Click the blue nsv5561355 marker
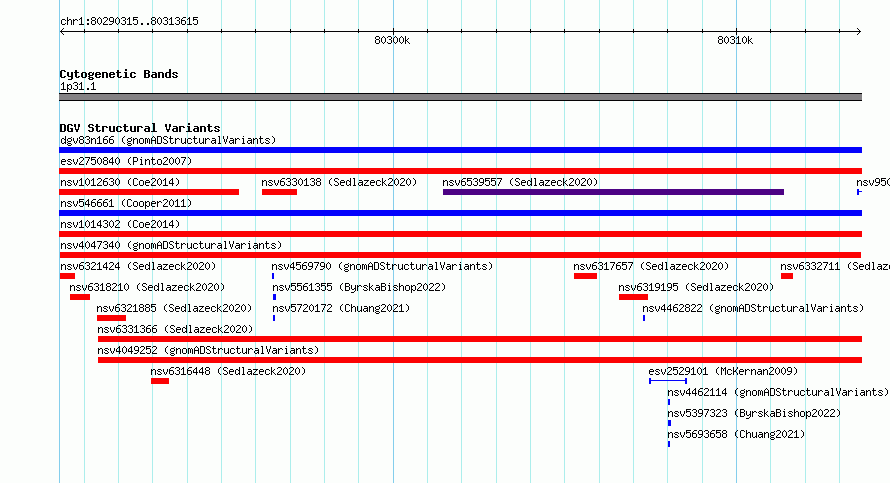 [275, 297]
